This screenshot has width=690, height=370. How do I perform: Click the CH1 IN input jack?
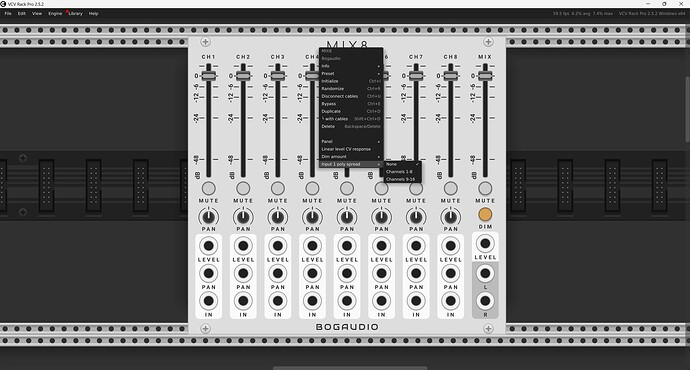(x=209, y=301)
